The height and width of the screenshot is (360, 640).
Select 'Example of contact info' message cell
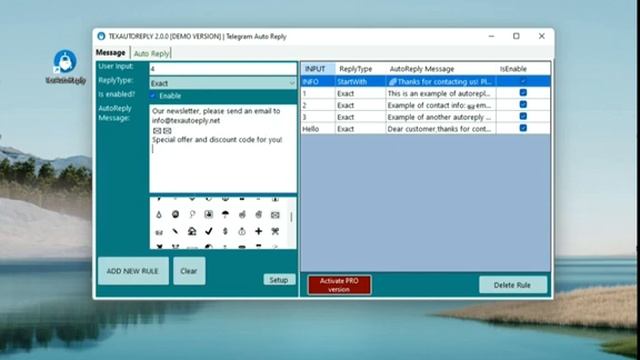441,105
